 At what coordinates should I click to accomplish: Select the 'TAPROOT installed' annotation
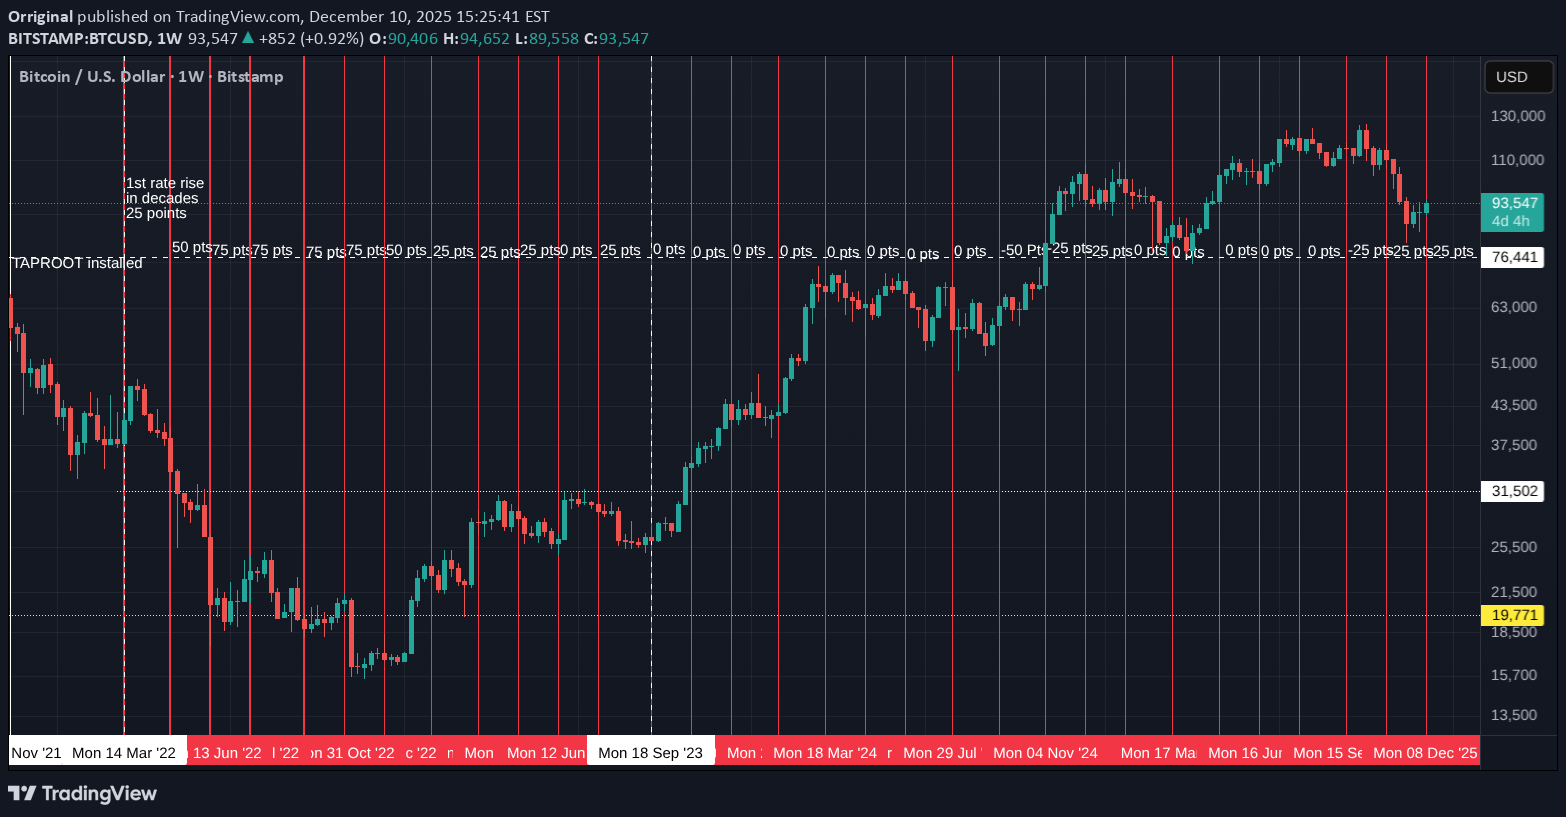77,263
